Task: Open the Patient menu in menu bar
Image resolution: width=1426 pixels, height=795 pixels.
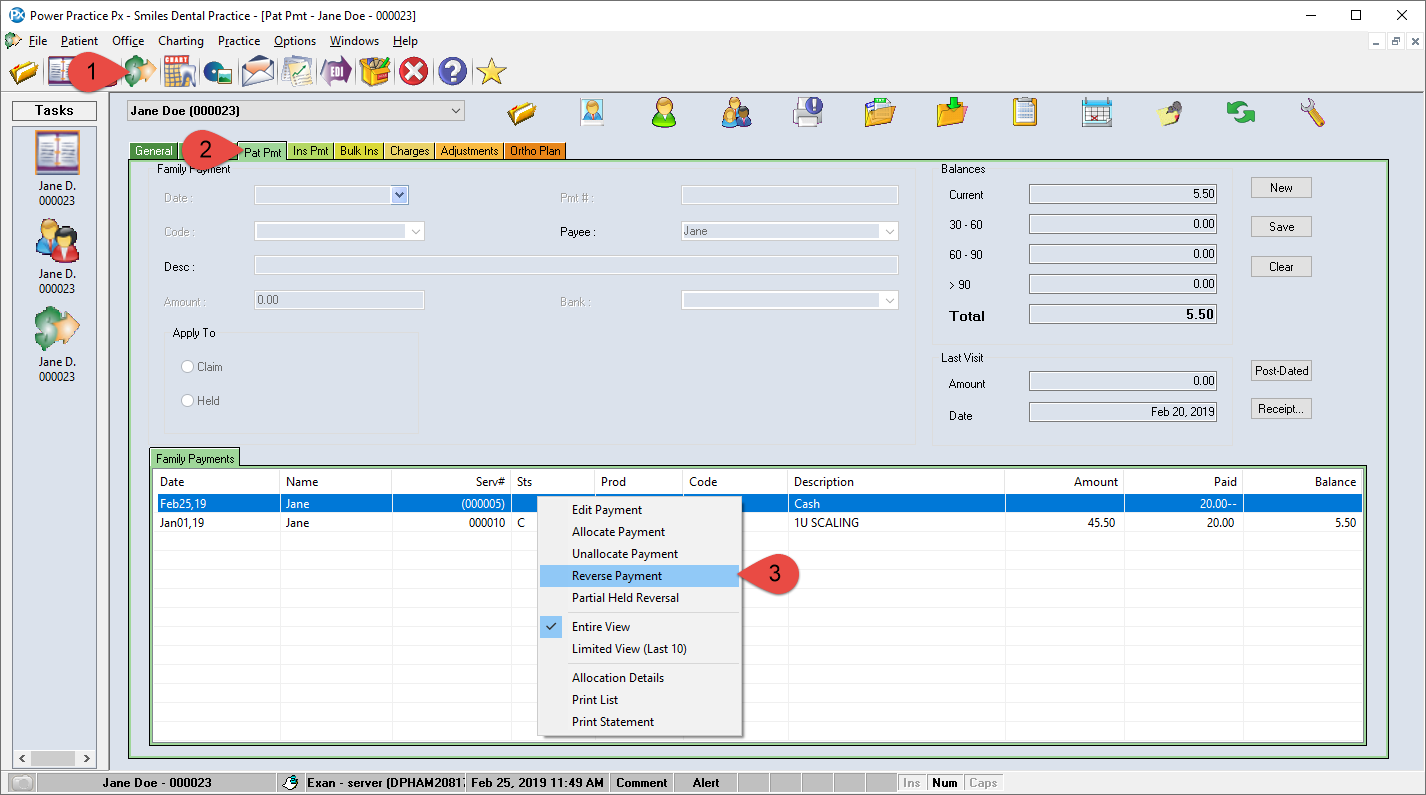Action: (x=79, y=41)
